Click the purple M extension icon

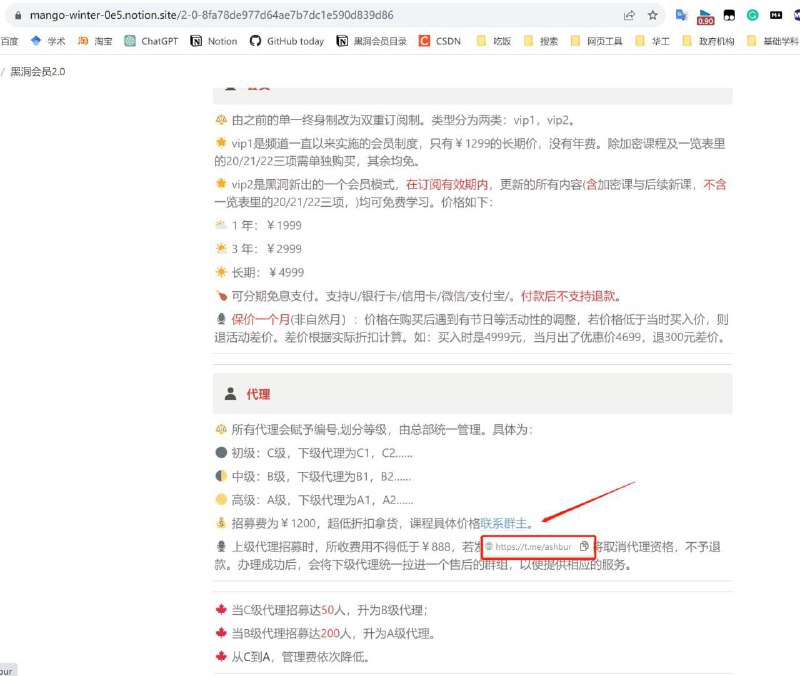click(796, 15)
